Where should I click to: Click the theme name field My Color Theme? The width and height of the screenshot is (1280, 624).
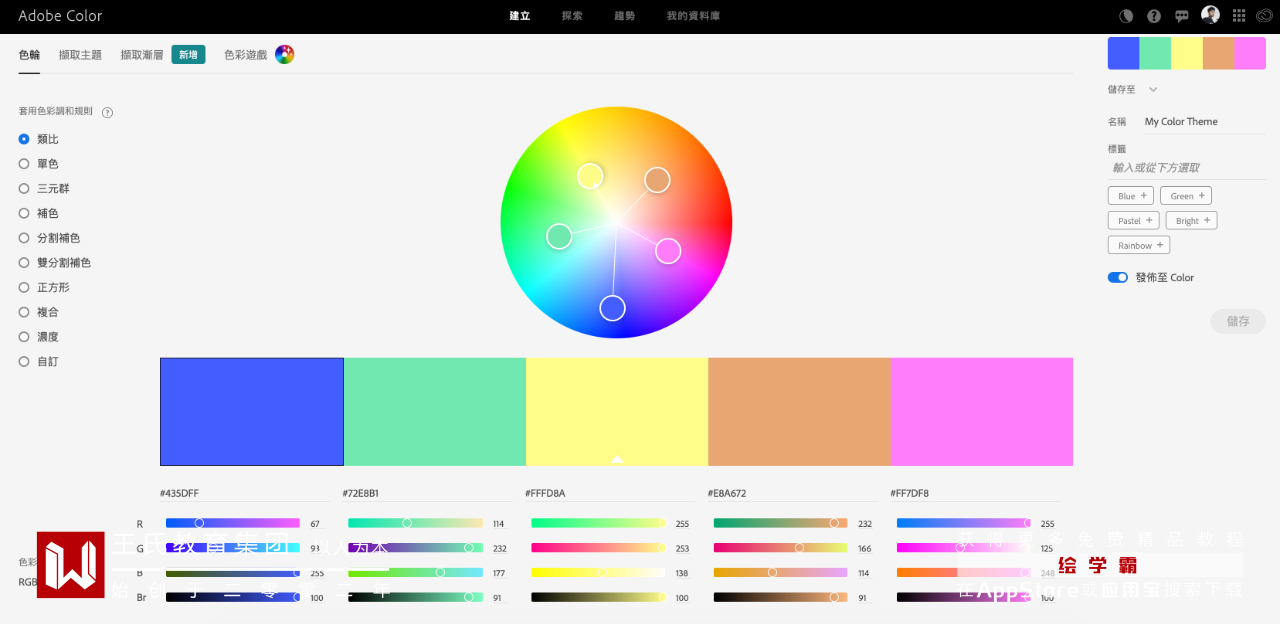pyautogui.click(x=1205, y=122)
